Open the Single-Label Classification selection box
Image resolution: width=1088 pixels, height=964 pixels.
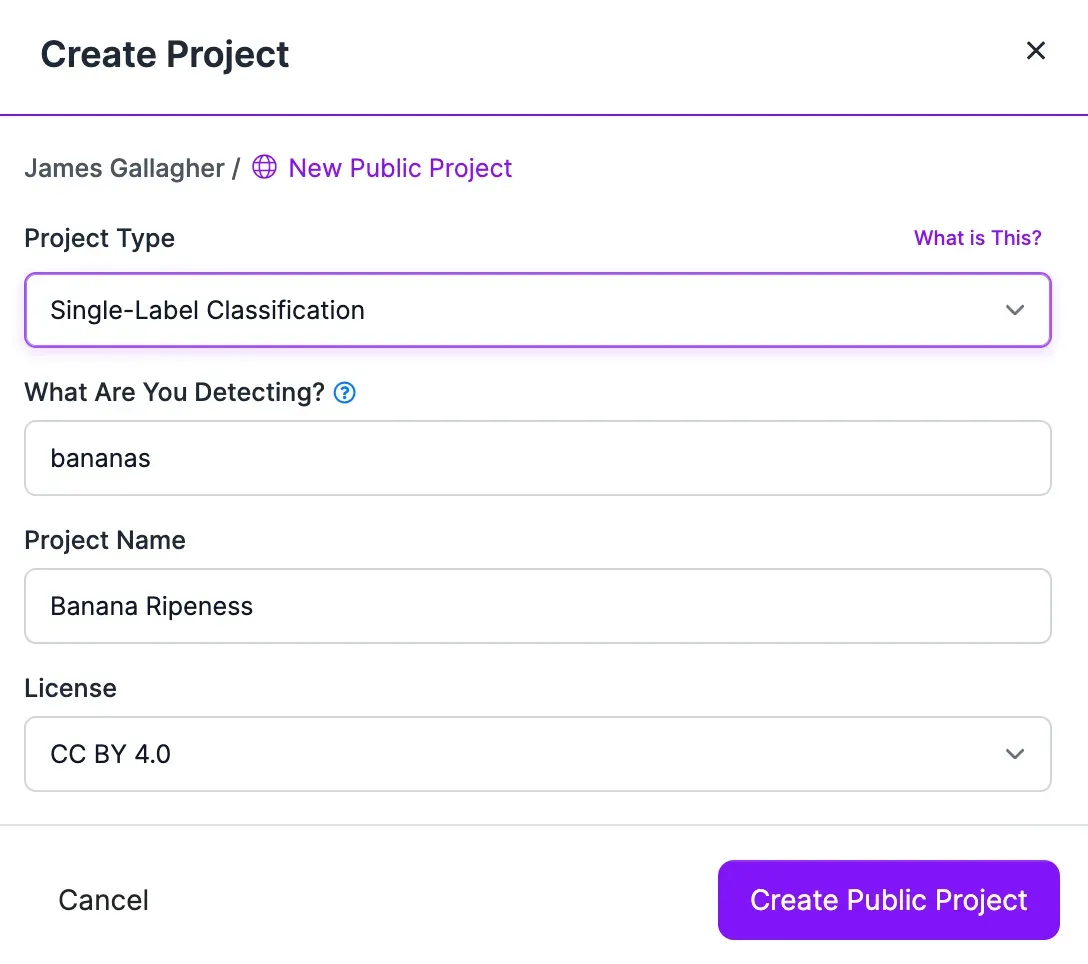coord(500,311)
